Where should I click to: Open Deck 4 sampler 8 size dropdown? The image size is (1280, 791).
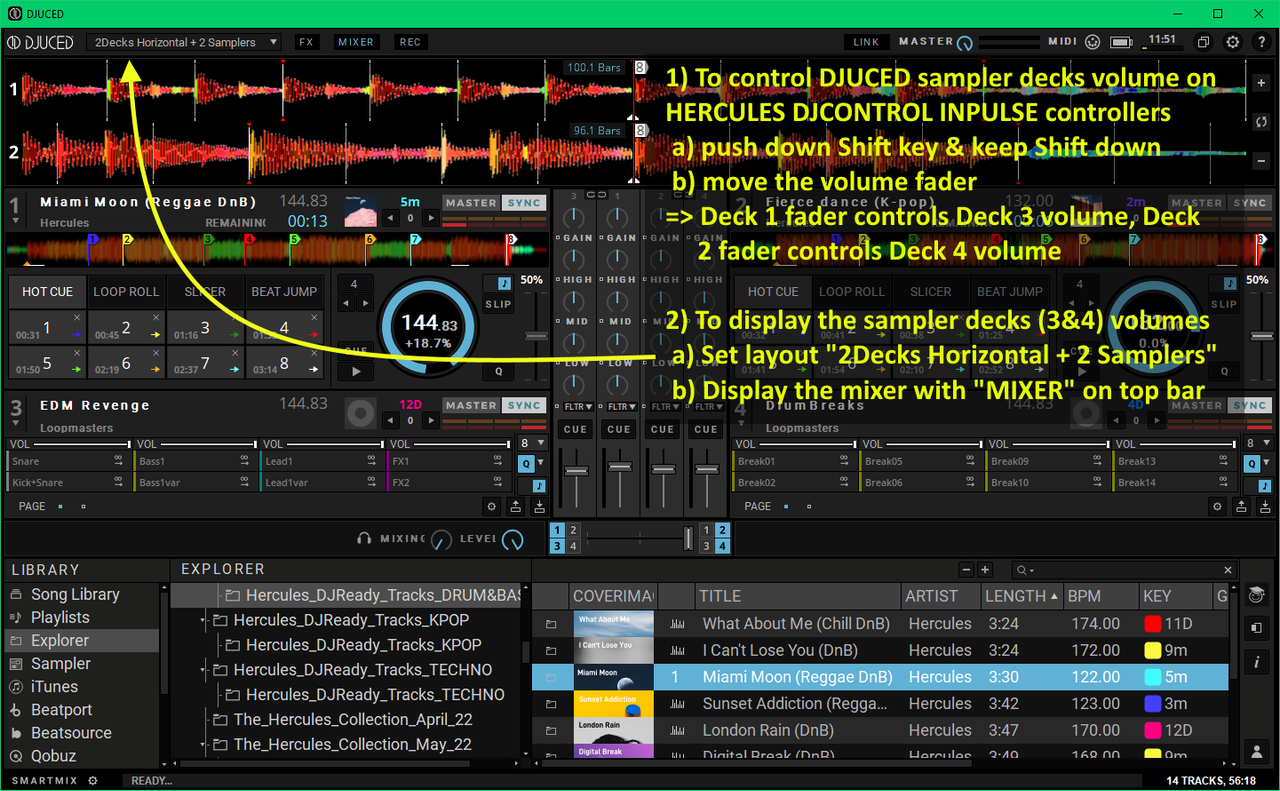point(1259,442)
